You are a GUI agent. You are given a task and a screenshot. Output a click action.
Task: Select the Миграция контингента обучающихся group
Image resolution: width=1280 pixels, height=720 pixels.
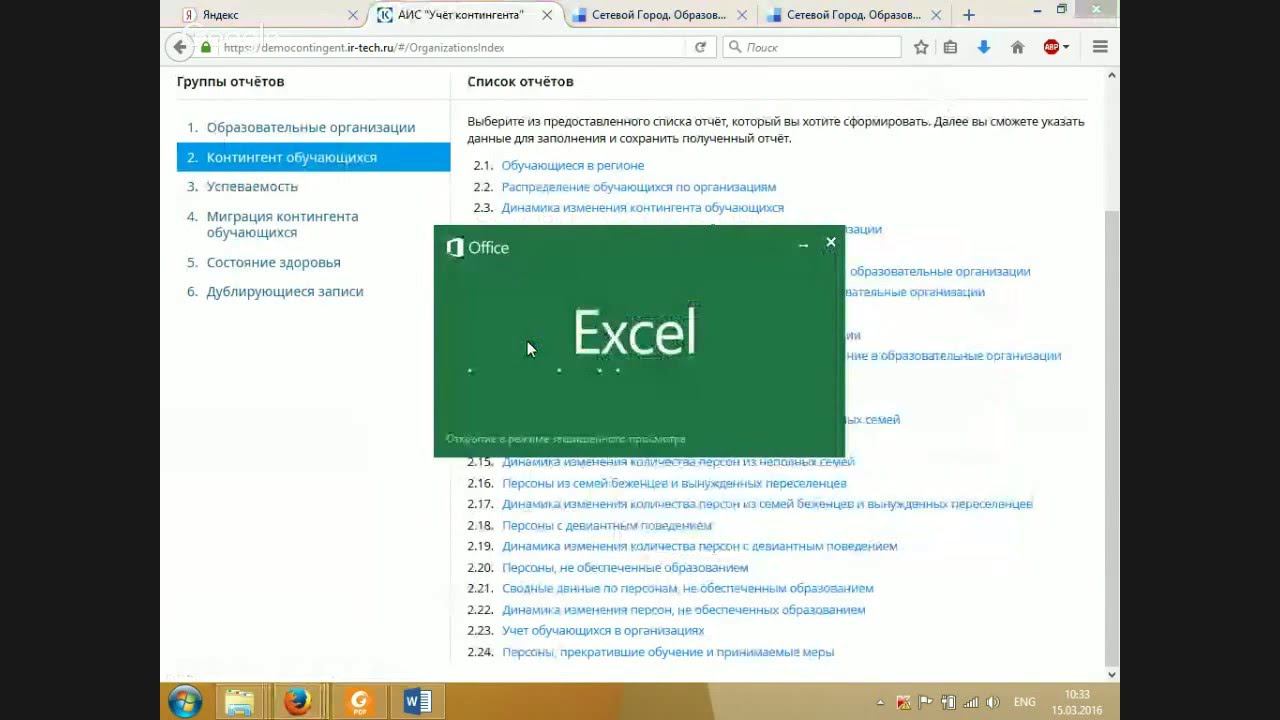(282, 224)
